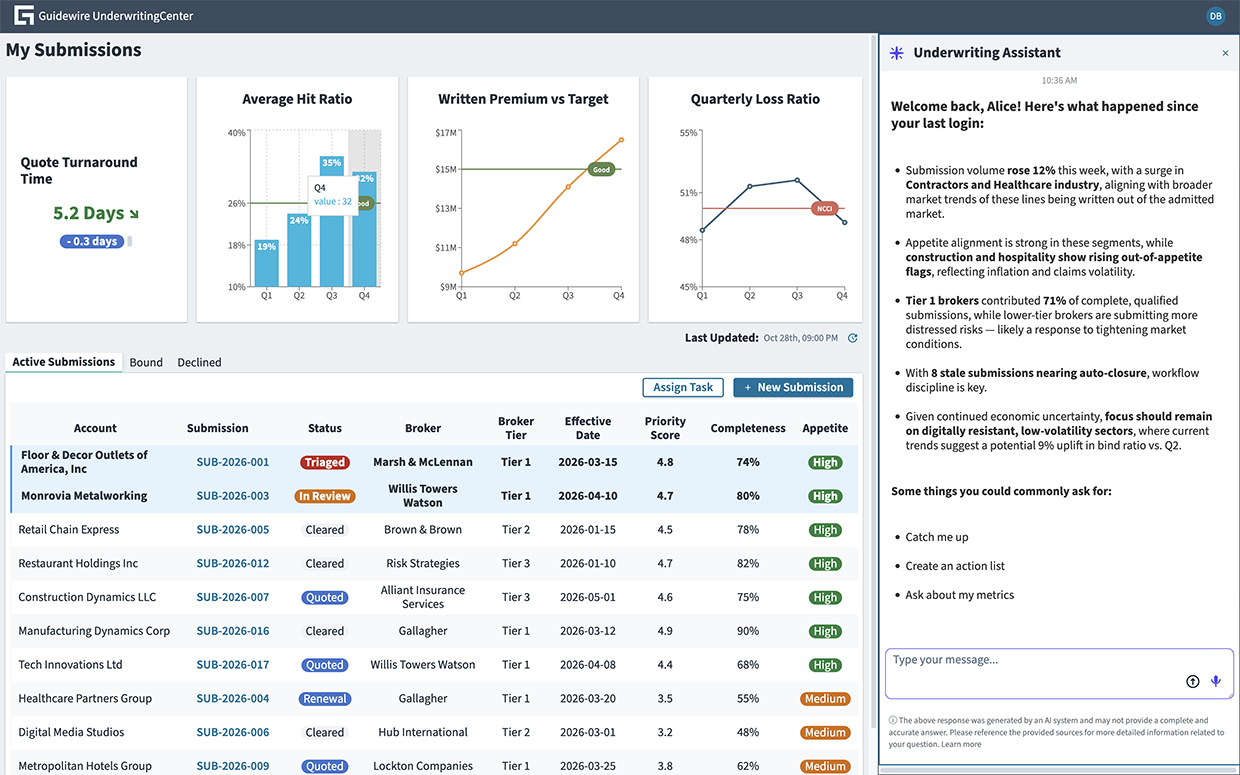1240x775 pixels.
Task: Click the Good marker on Written Premium chart
Action: (x=601, y=170)
